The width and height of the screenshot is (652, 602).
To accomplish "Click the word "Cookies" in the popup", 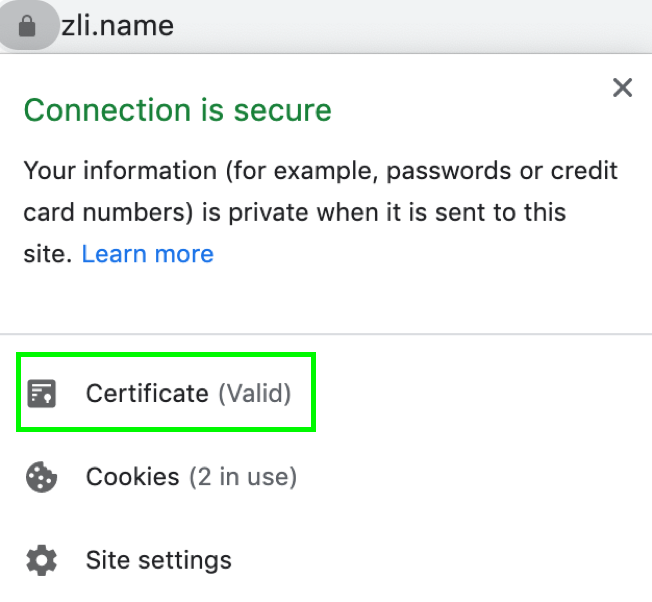I will (133, 477).
